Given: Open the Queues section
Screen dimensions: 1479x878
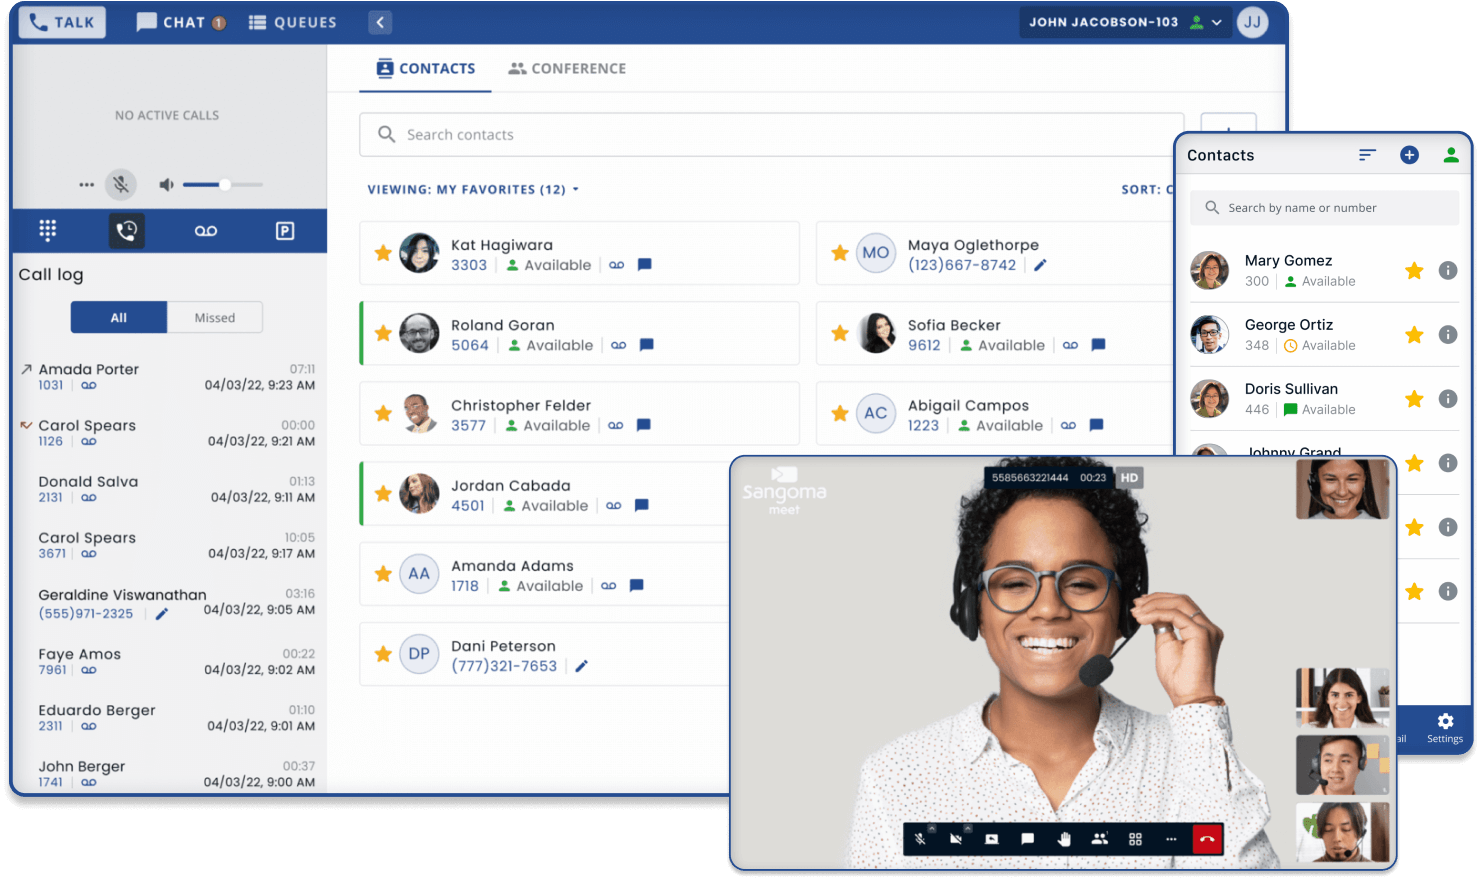Looking at the screenshot, I should (293, 22).
